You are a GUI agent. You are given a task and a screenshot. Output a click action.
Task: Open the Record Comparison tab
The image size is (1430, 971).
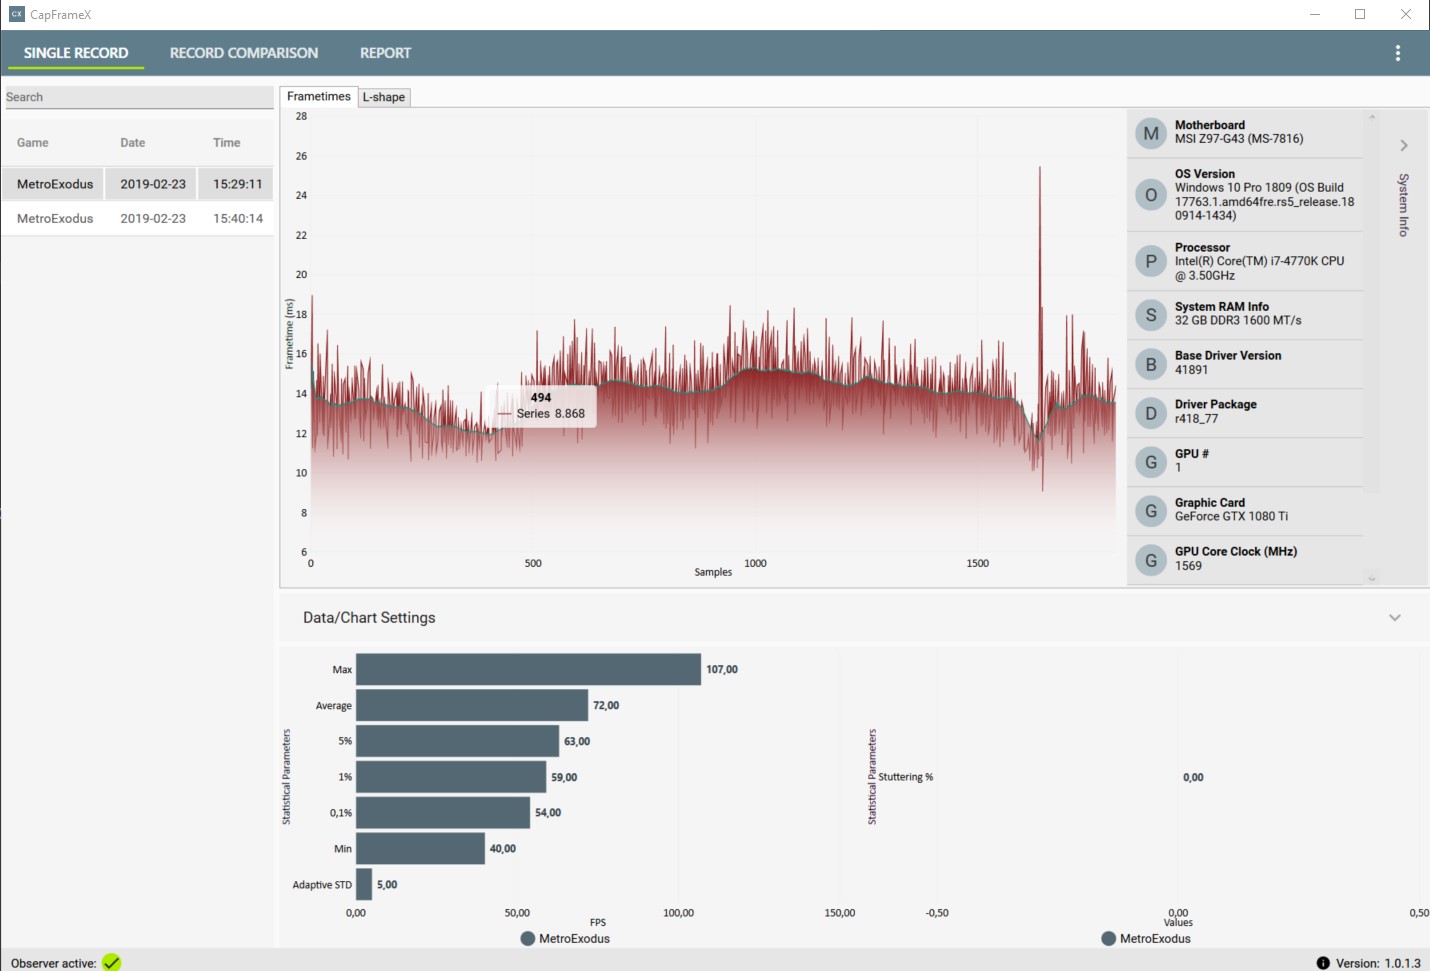(x=244, y=53)
